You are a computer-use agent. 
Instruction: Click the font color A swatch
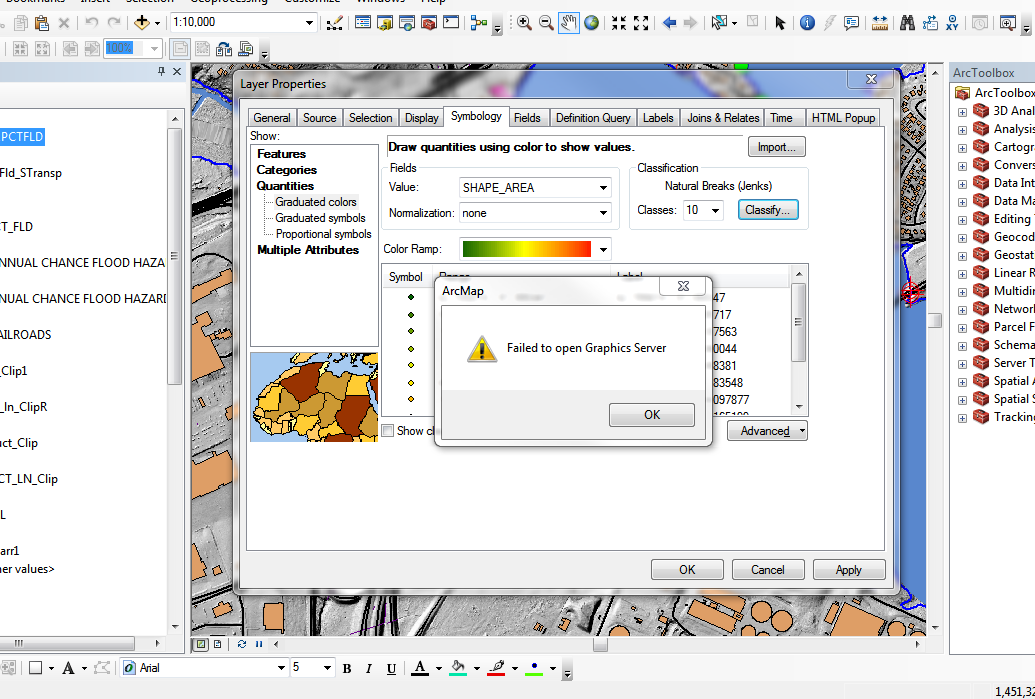420,668
